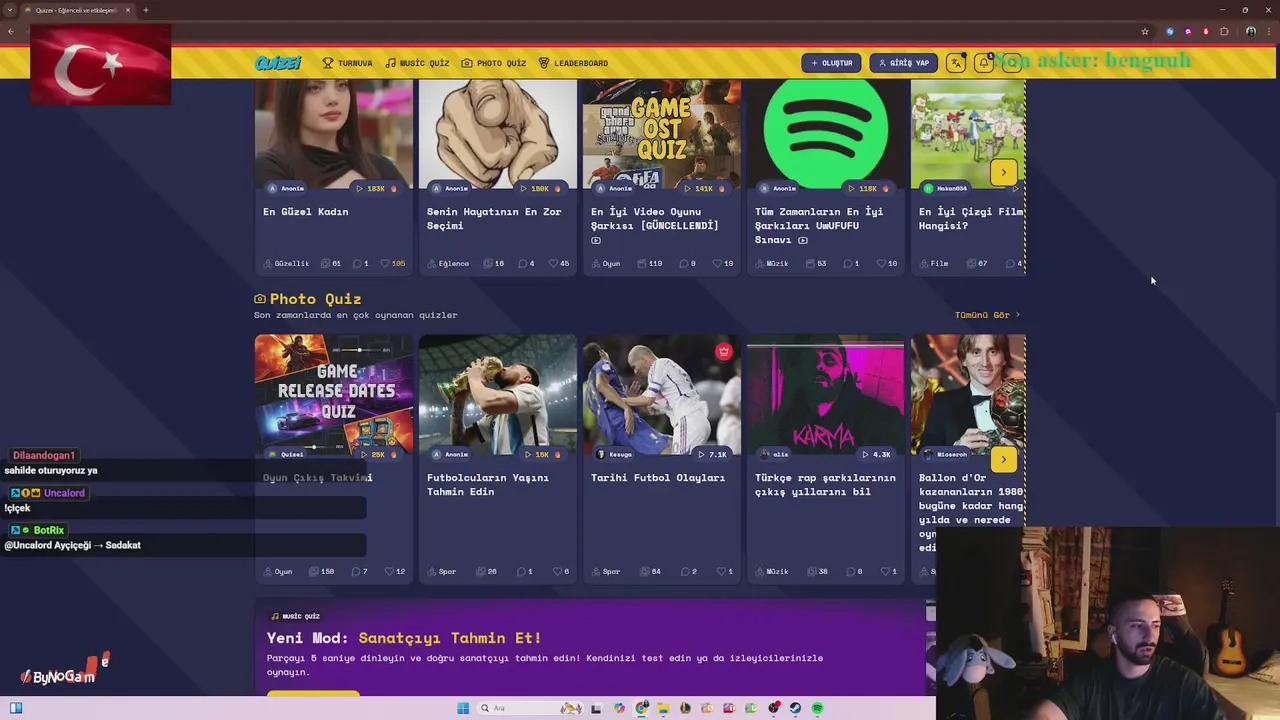Screen dimensions: 1280x720
Task: Click the 141K play count badge
Action: click(705, 188)
